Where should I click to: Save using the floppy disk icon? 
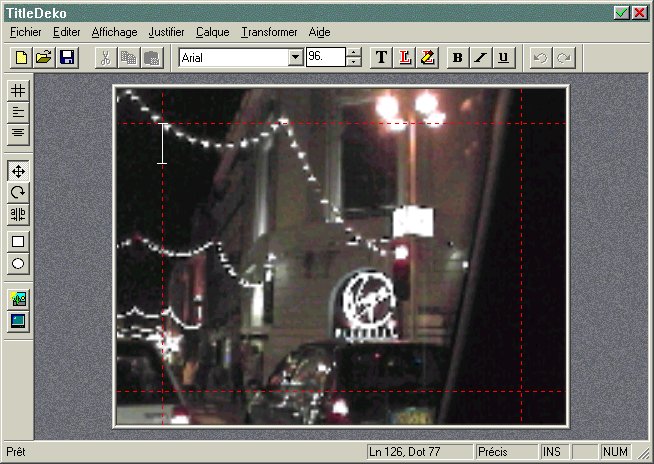click(67, 57)
